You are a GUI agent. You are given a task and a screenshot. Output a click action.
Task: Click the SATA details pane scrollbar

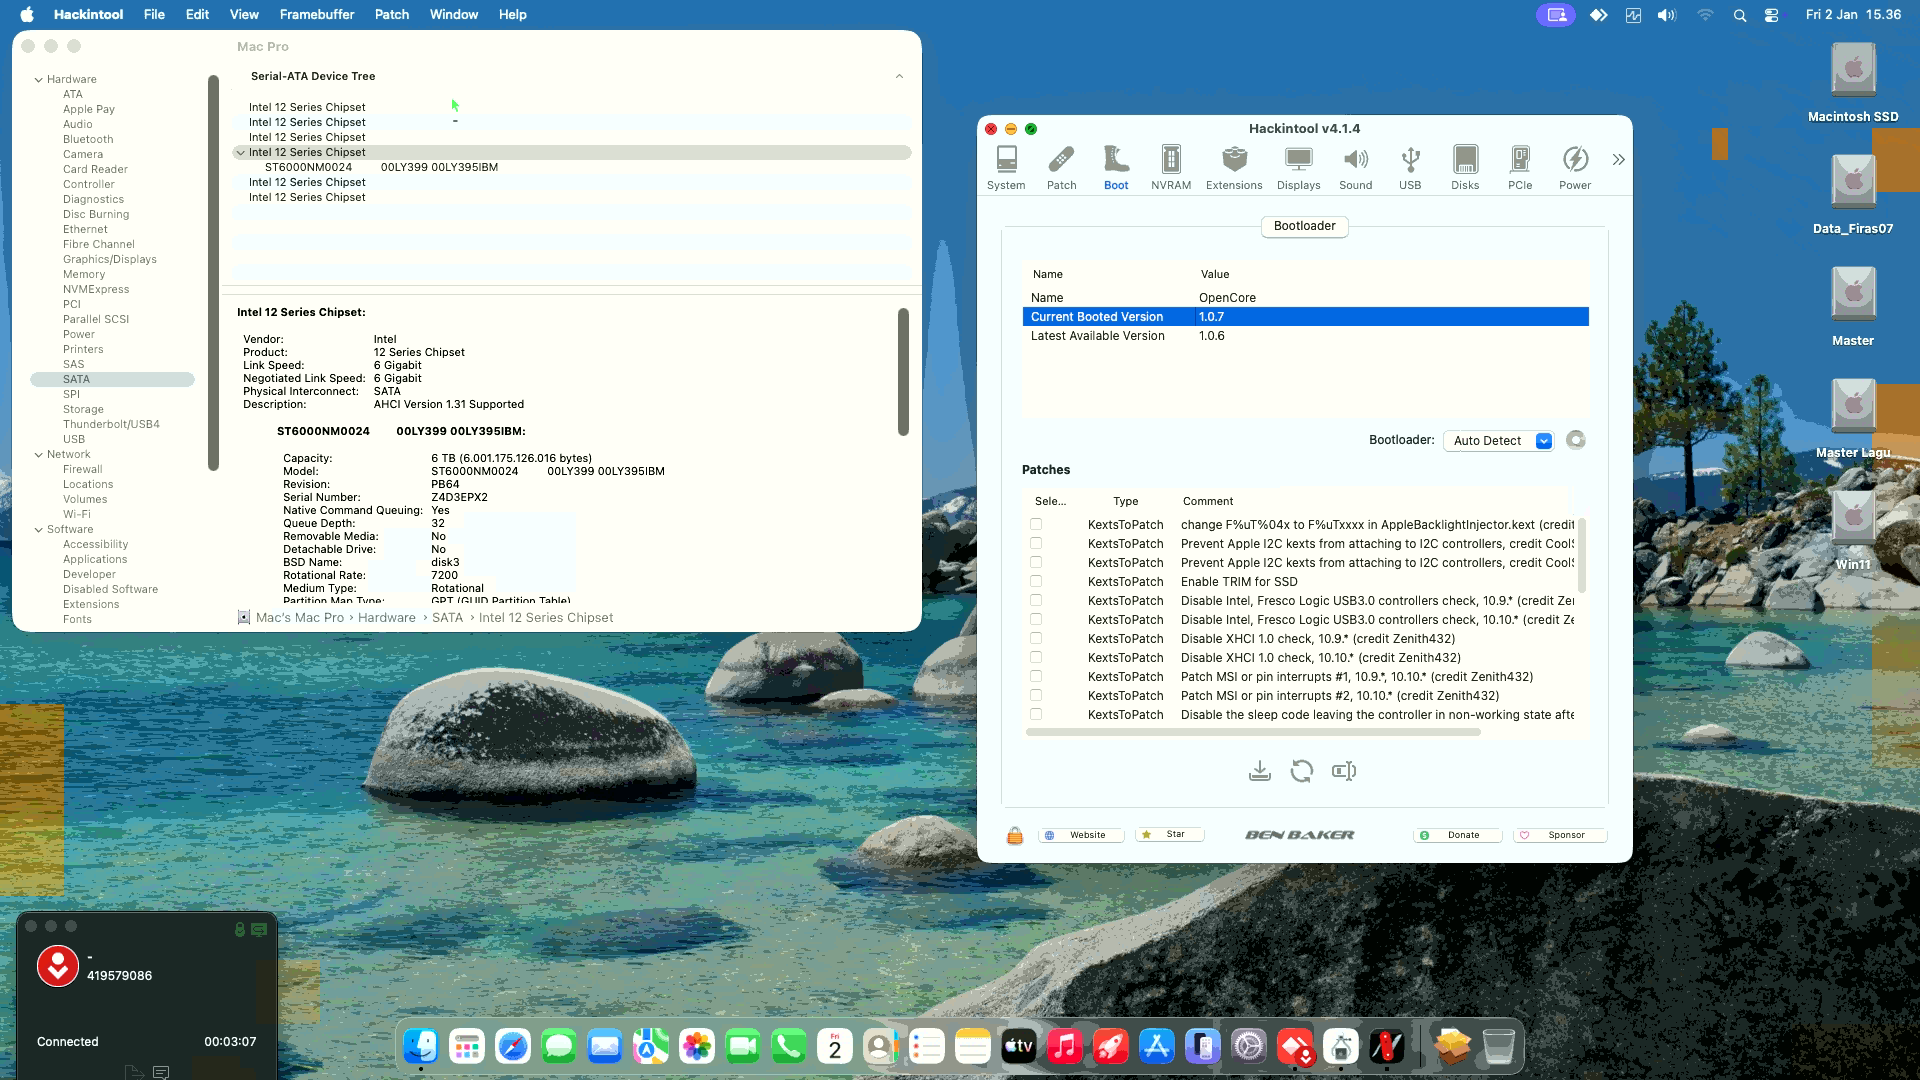point(903,372)
